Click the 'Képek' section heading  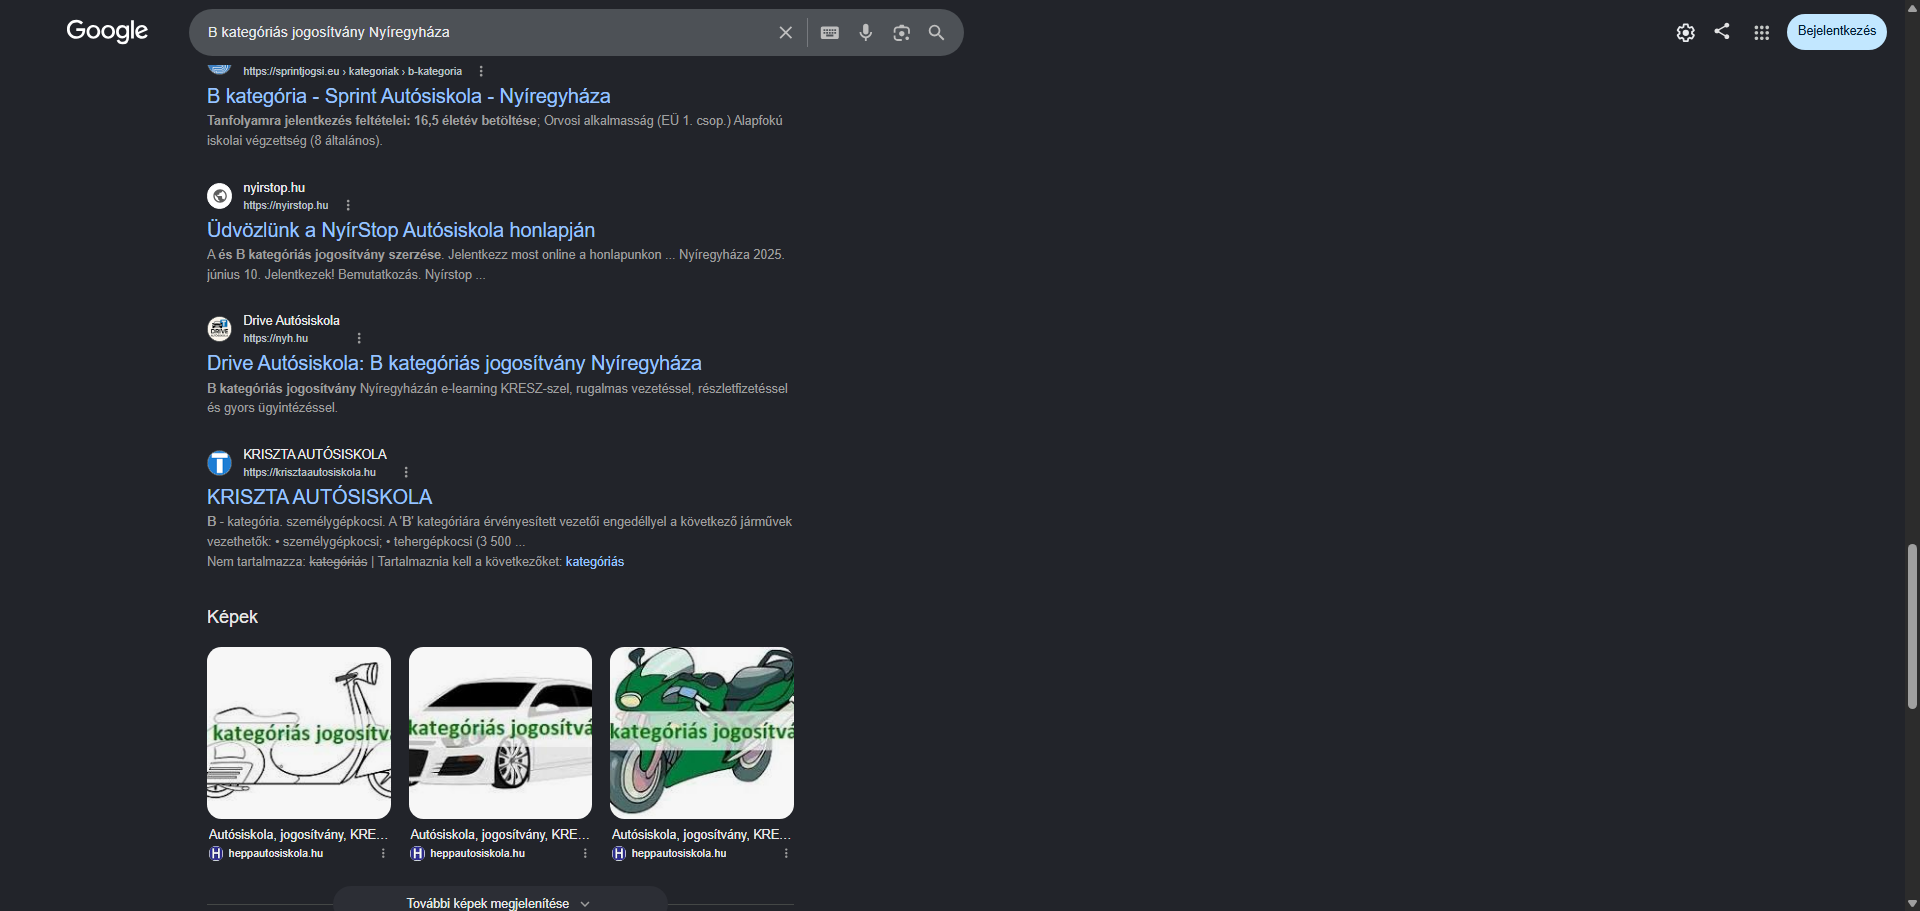pyautogui.click(x=232, y=617)
